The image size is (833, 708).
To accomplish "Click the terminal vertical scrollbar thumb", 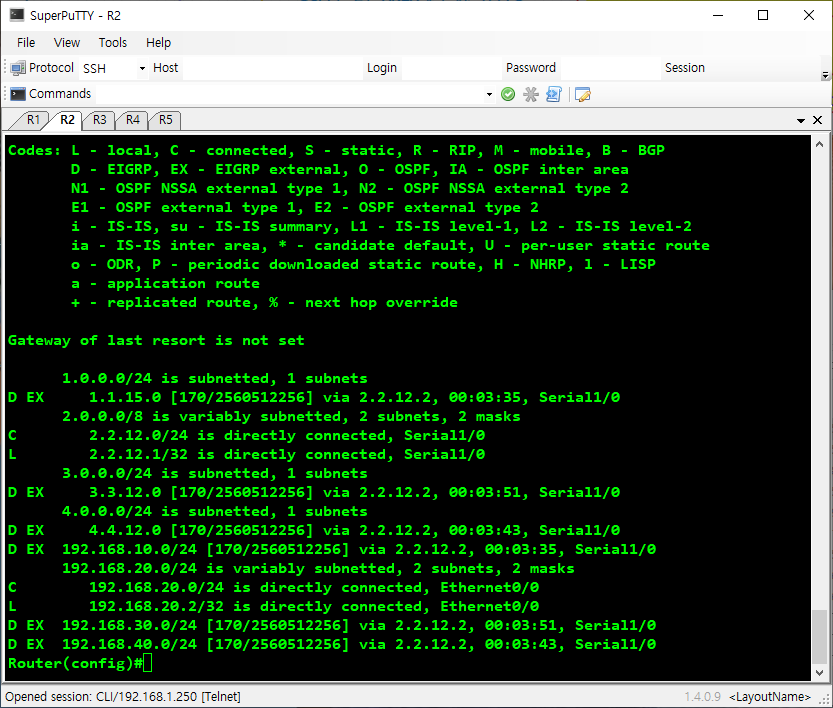I will coord(819,636).
